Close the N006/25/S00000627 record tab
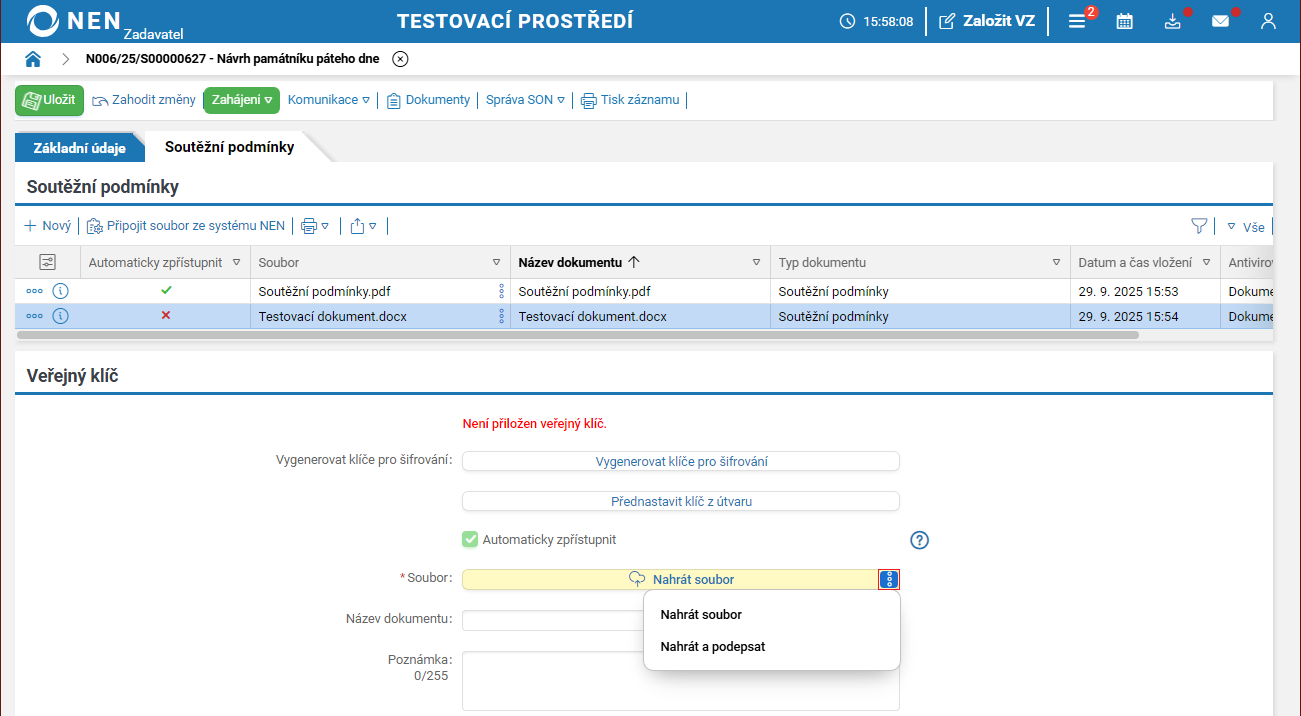The height and width of the screenshot is (716, 1301). (400, 59)
